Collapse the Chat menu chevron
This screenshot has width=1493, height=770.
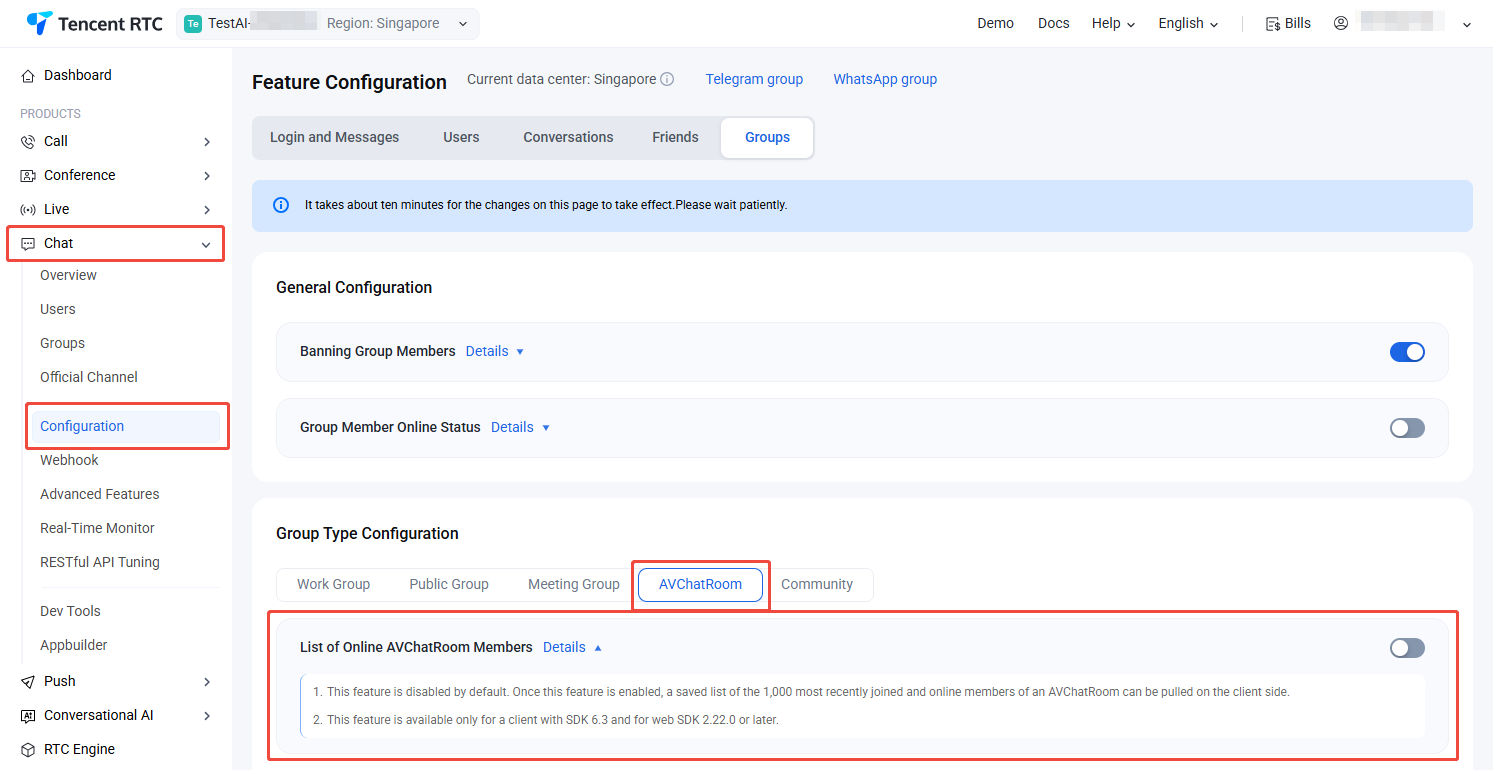coord(206,245)
